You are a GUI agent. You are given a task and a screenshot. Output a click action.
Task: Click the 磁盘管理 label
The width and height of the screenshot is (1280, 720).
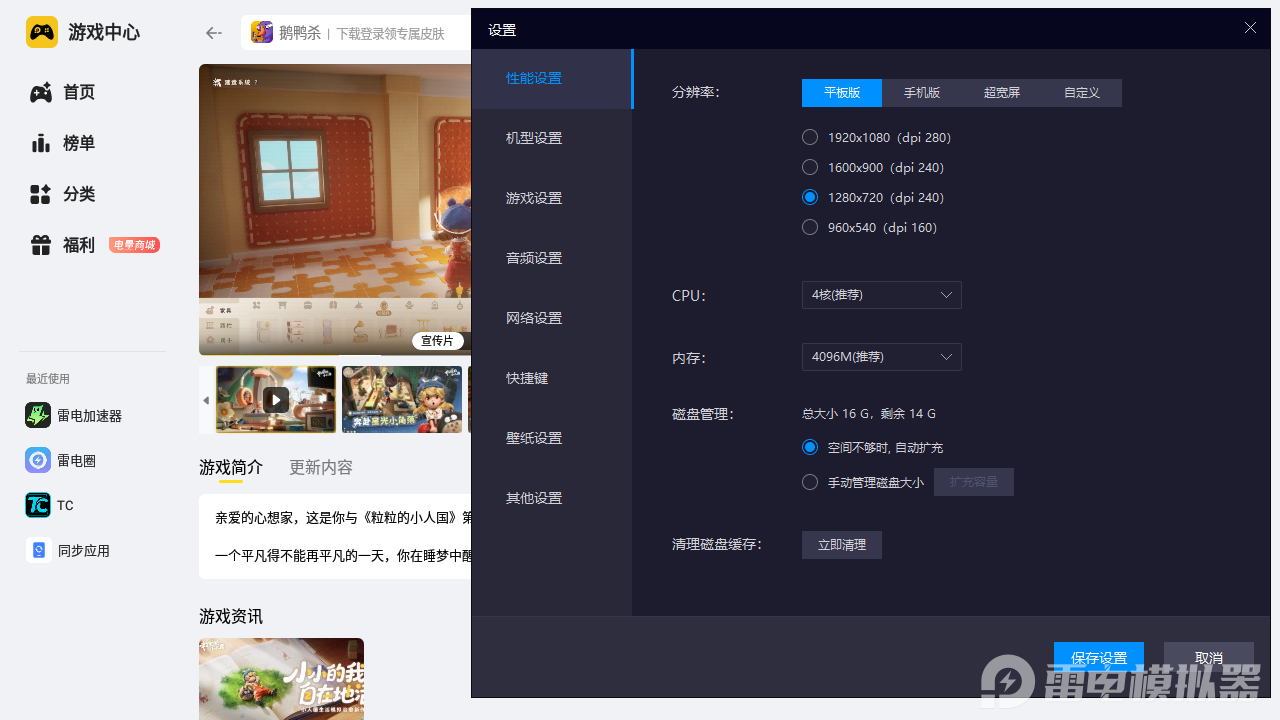(x=703, y=414)
